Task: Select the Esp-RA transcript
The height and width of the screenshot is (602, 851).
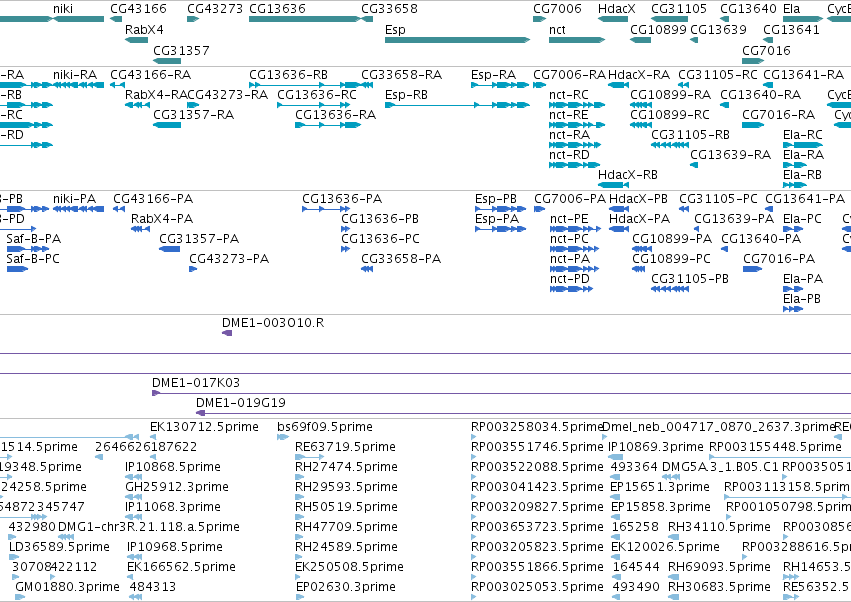Action: [500, 85]
